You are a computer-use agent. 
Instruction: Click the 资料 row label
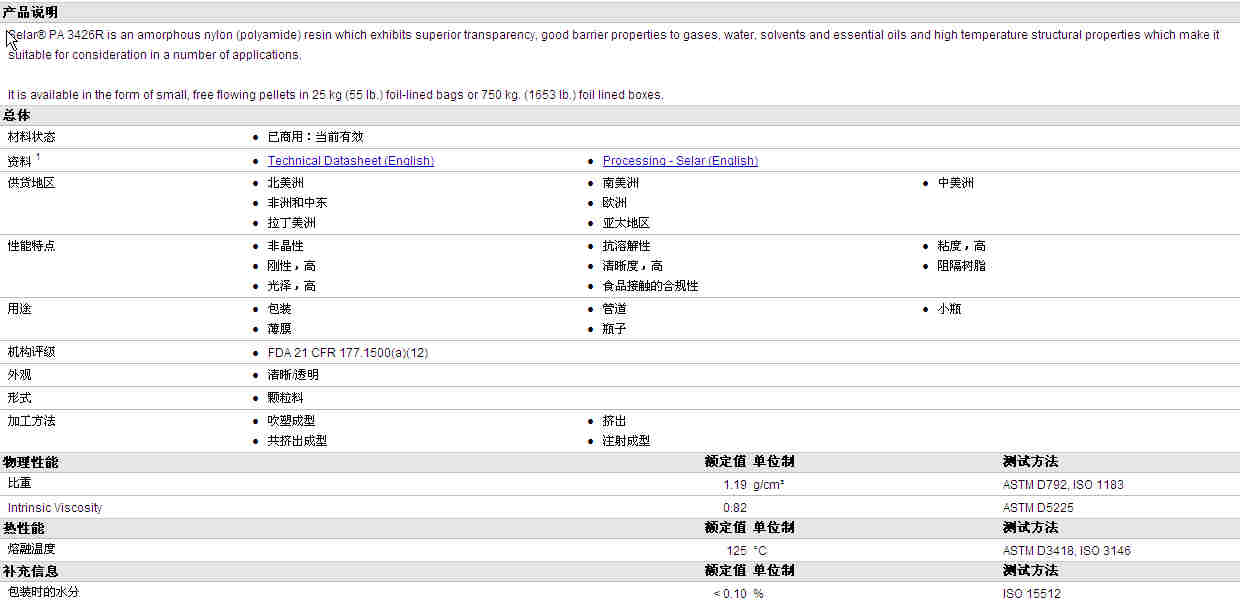point(20,161)
